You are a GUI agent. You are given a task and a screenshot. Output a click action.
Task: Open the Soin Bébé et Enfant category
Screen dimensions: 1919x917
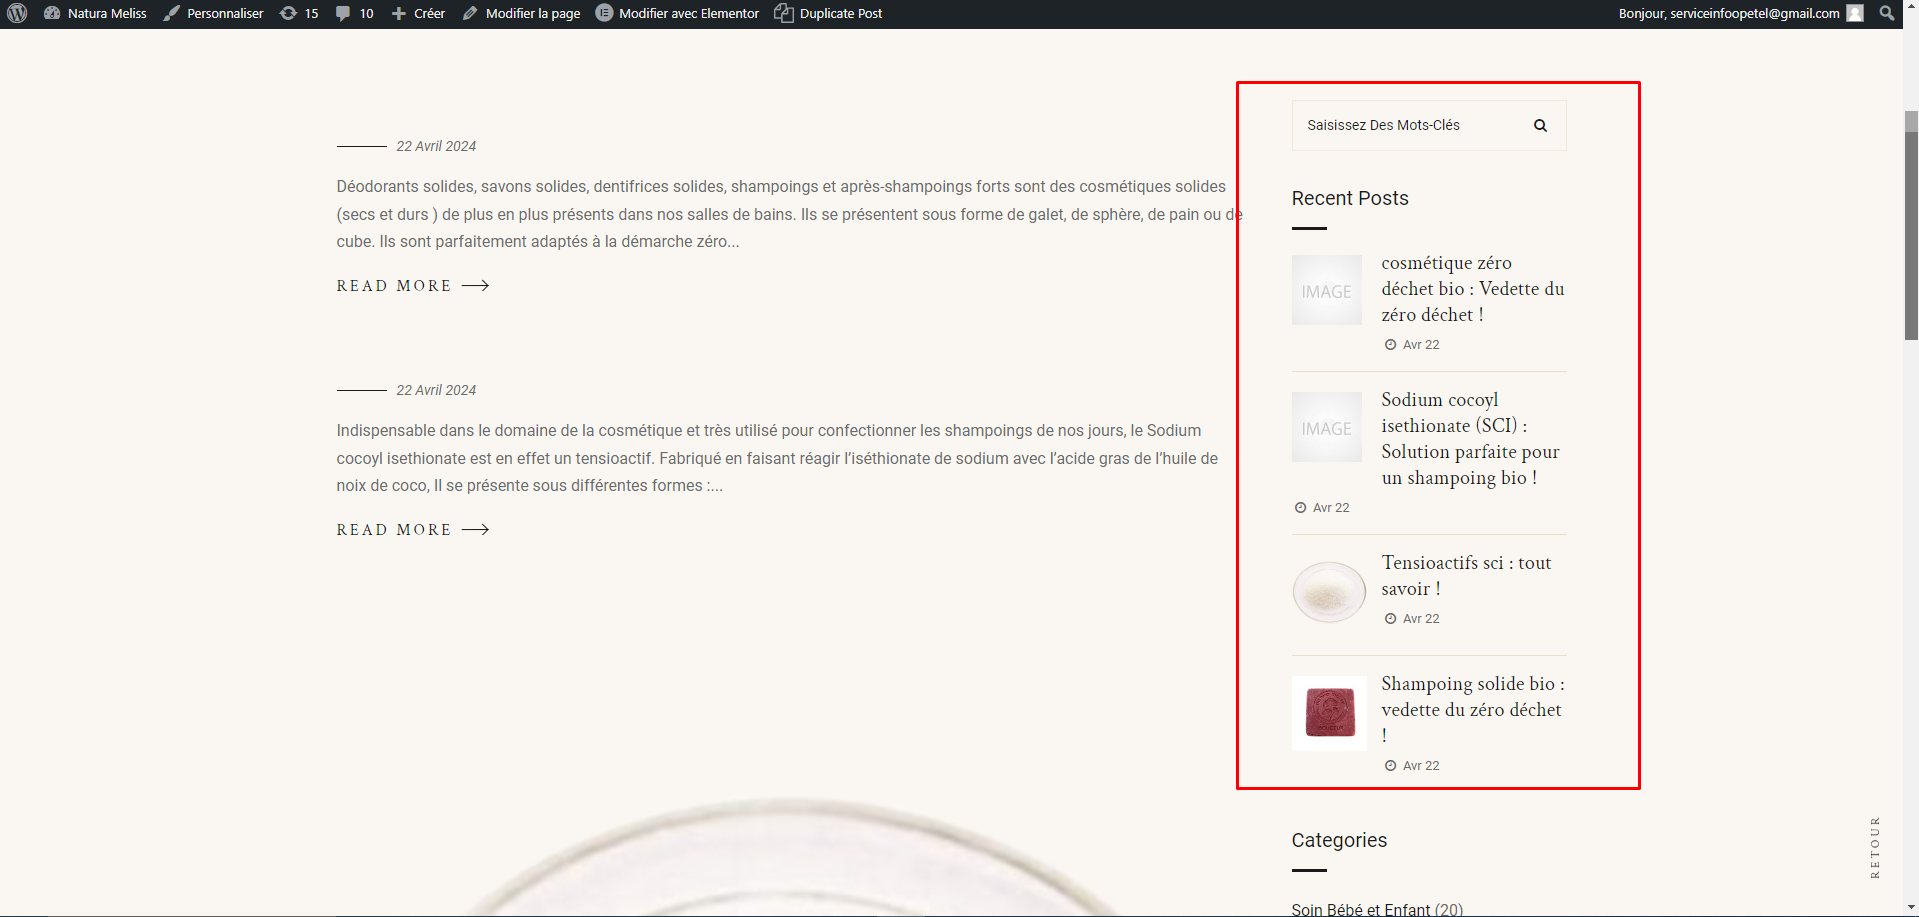tap(1361, 909)
